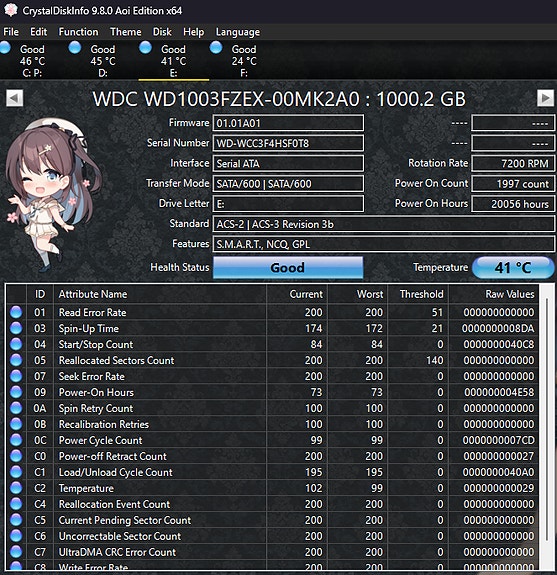Viewport: 557px width, 575px height.
Task: Switch to the E: disk tab
Action: pyautogui.click(x=173, y=61)
